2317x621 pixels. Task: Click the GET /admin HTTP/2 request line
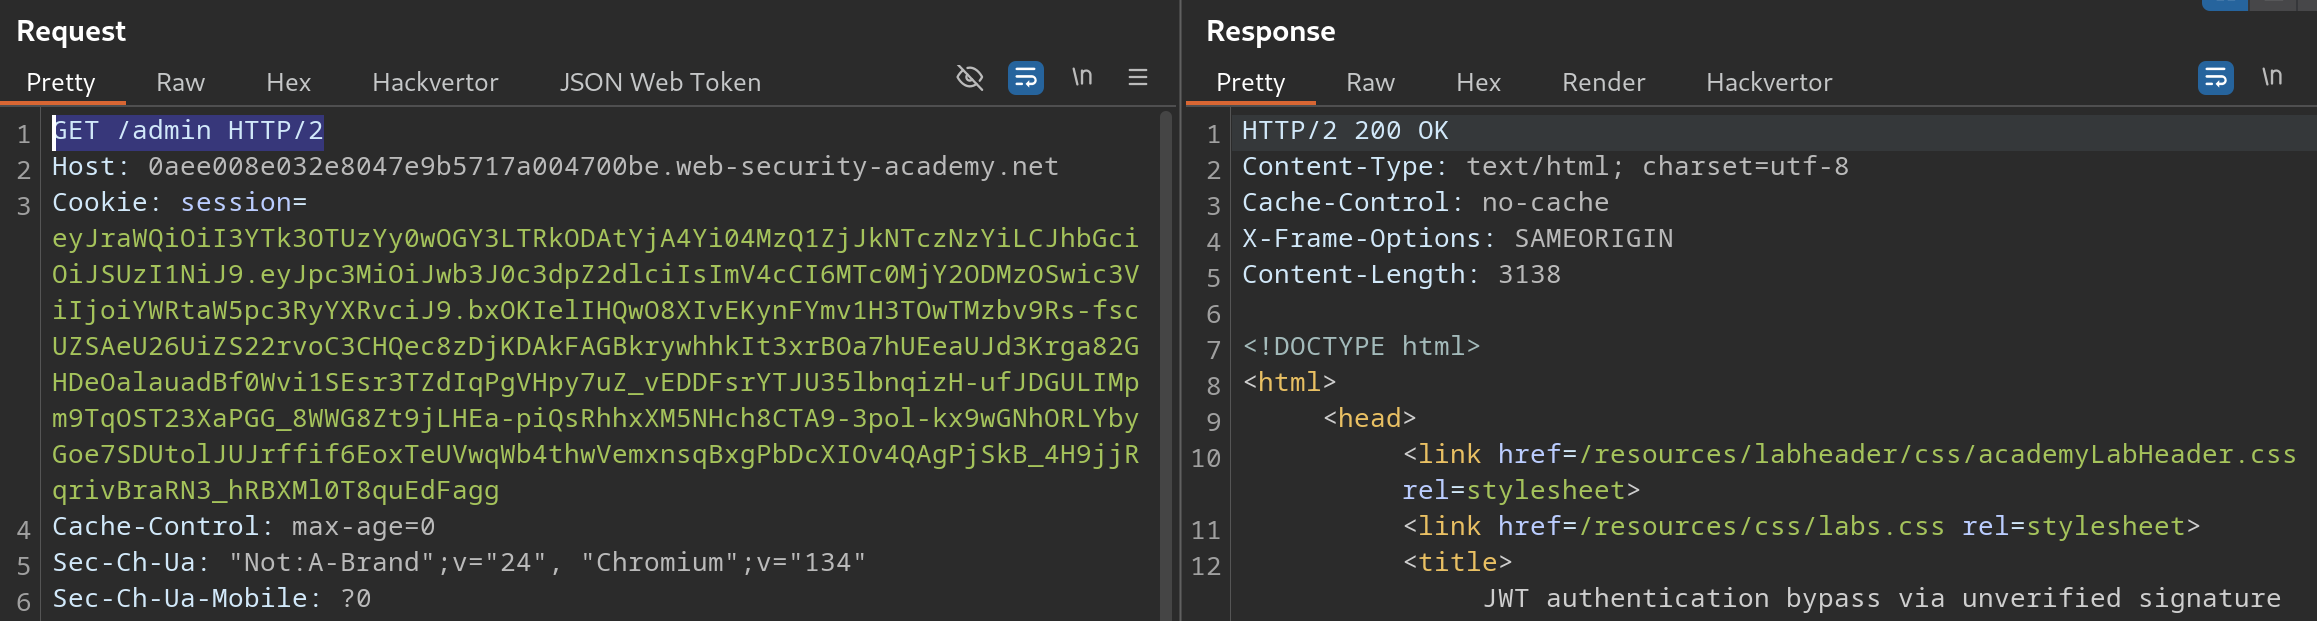(188, 131)
